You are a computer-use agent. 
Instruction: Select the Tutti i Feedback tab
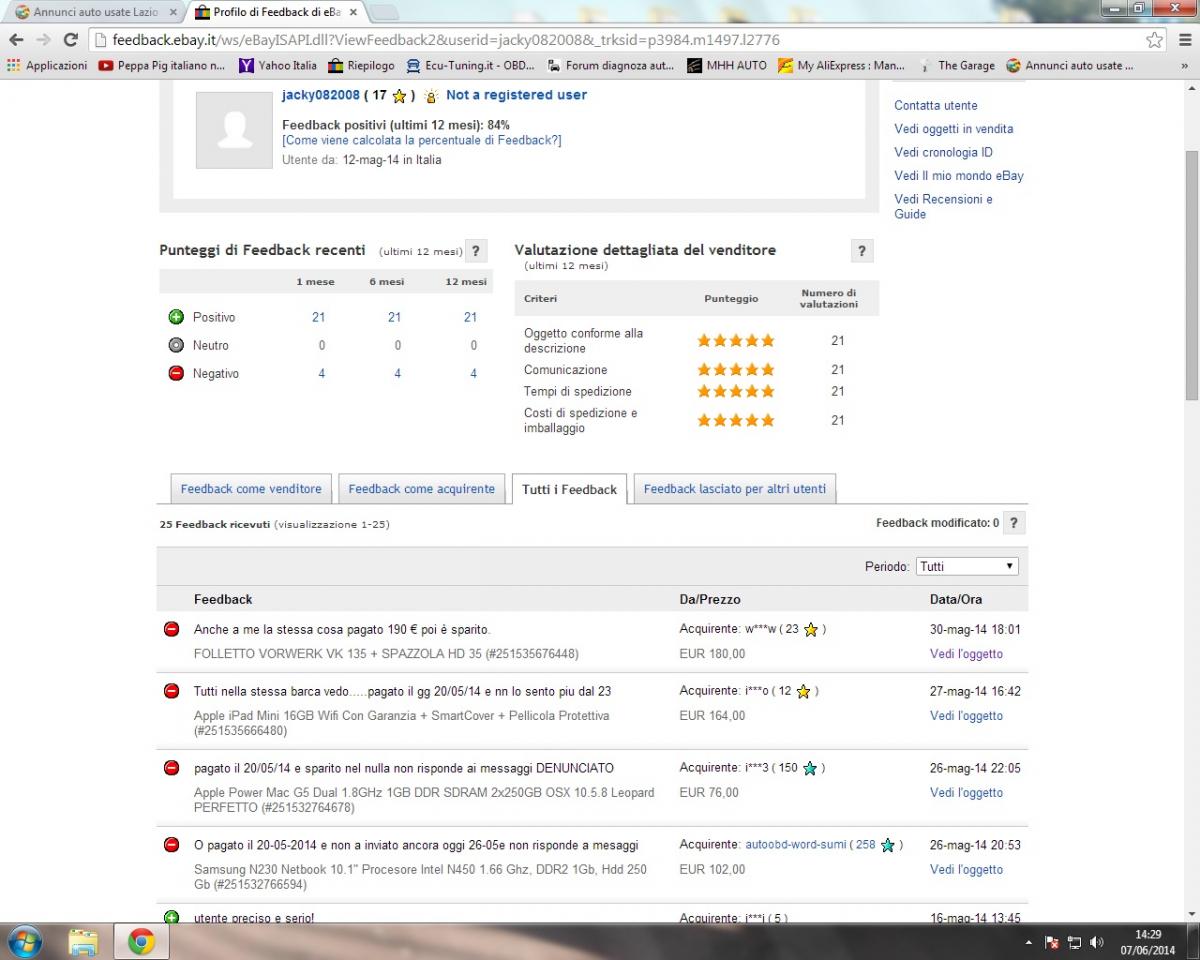[x=569, y=489]
